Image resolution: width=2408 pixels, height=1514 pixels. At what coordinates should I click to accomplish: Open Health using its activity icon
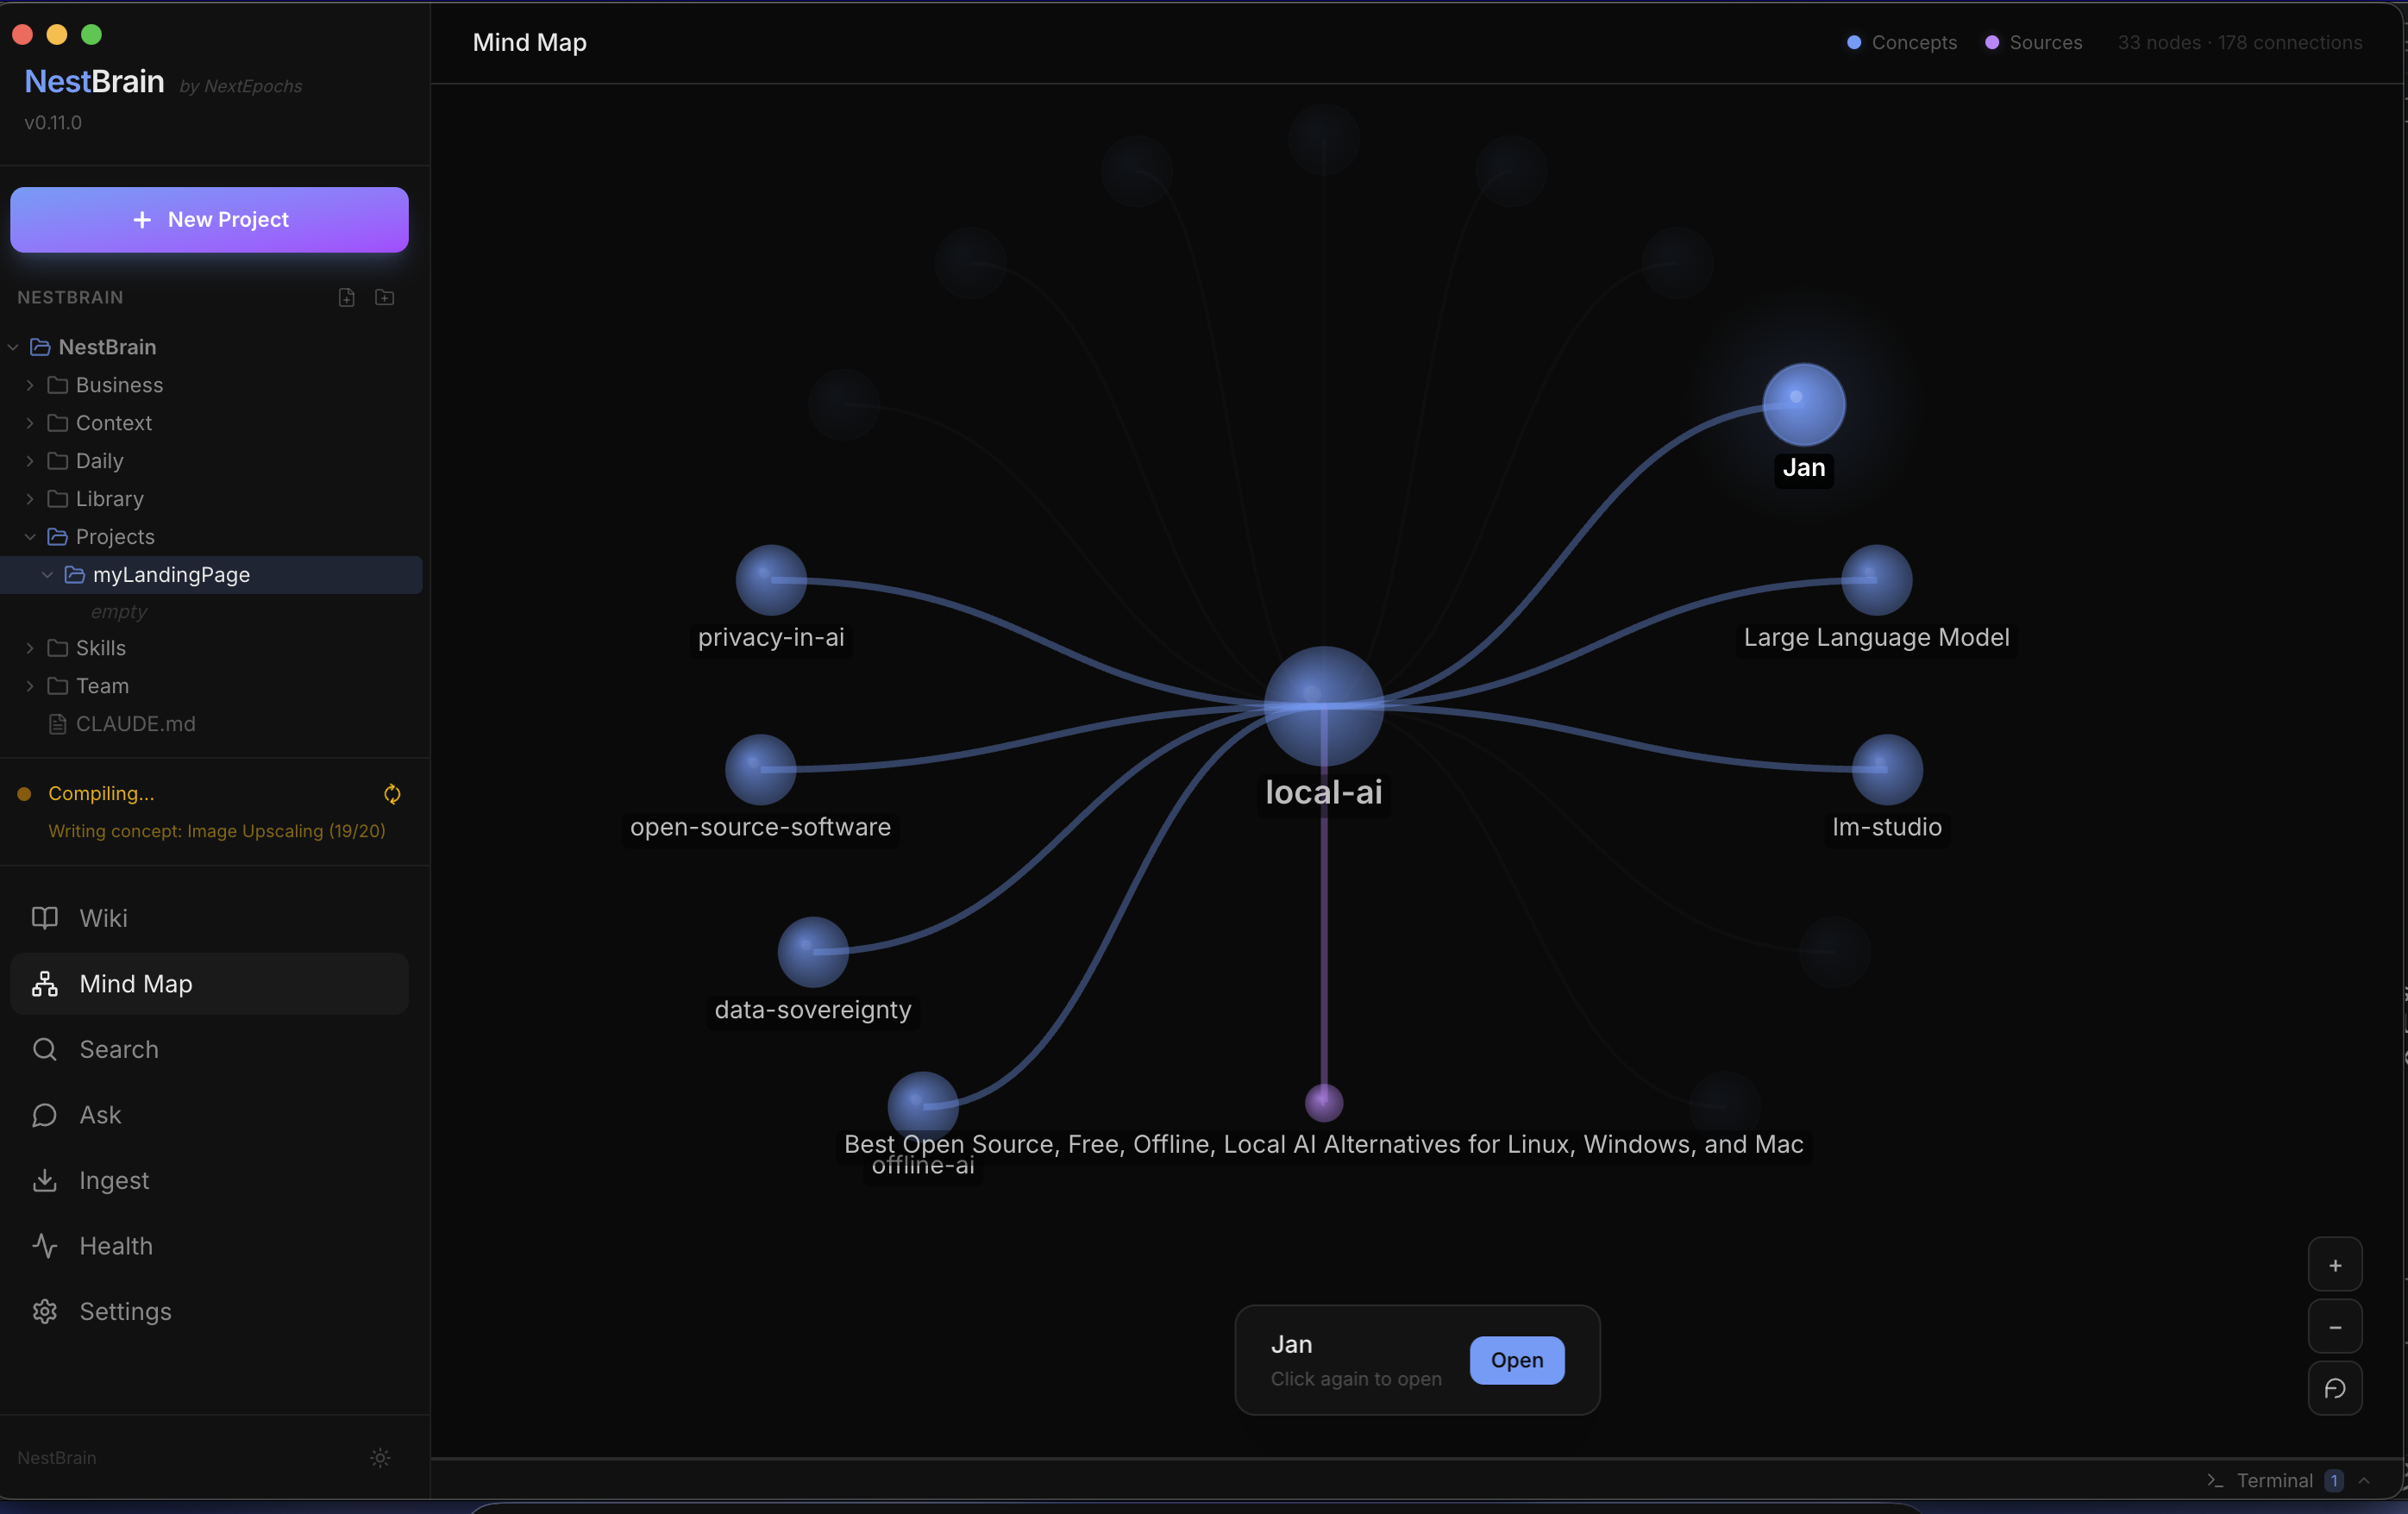point(45,1246)
